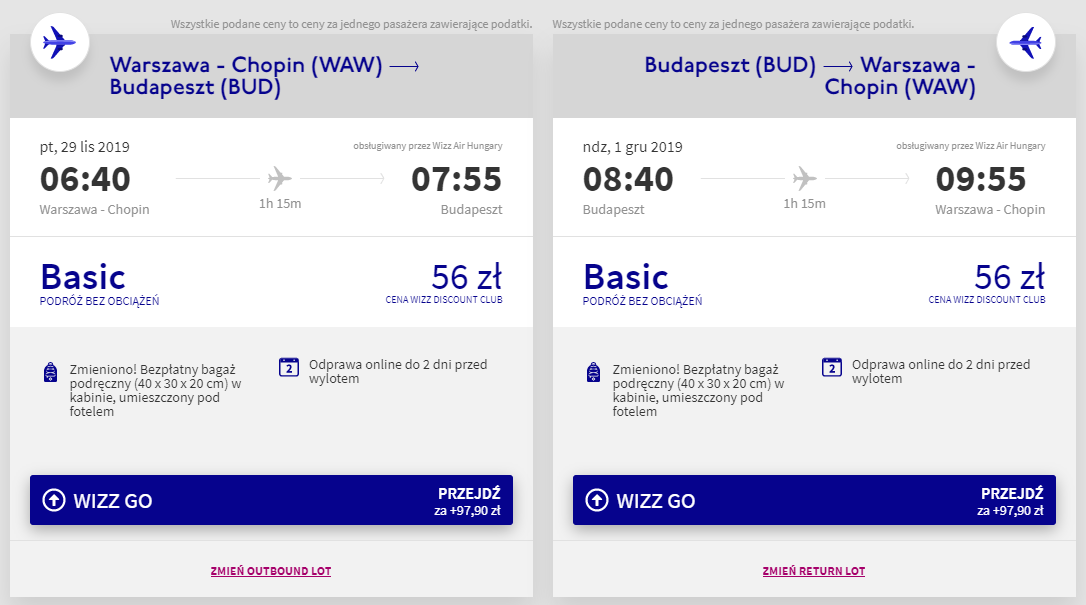
Task: Click the upgrade arrow icon beside WIZZ GO outbound
Action: tap(56, 499)
